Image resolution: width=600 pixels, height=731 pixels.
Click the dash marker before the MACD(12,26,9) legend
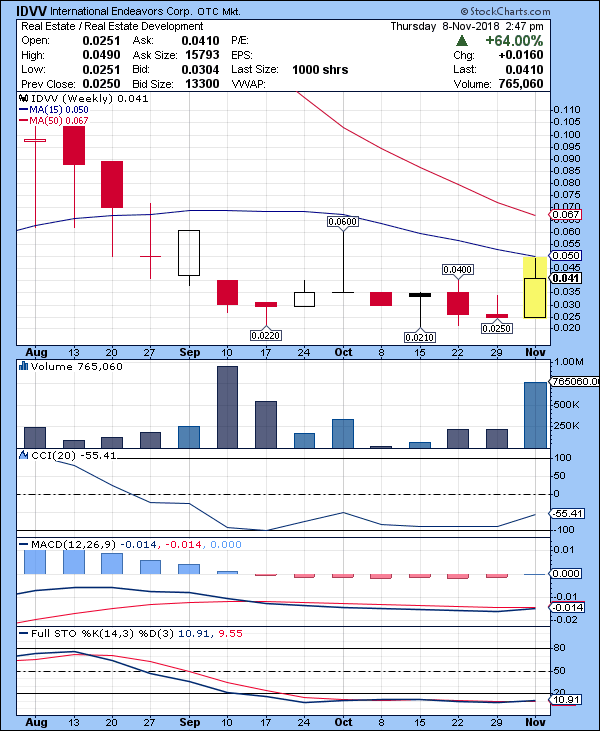pyautogui.click(x=23, y=544)
